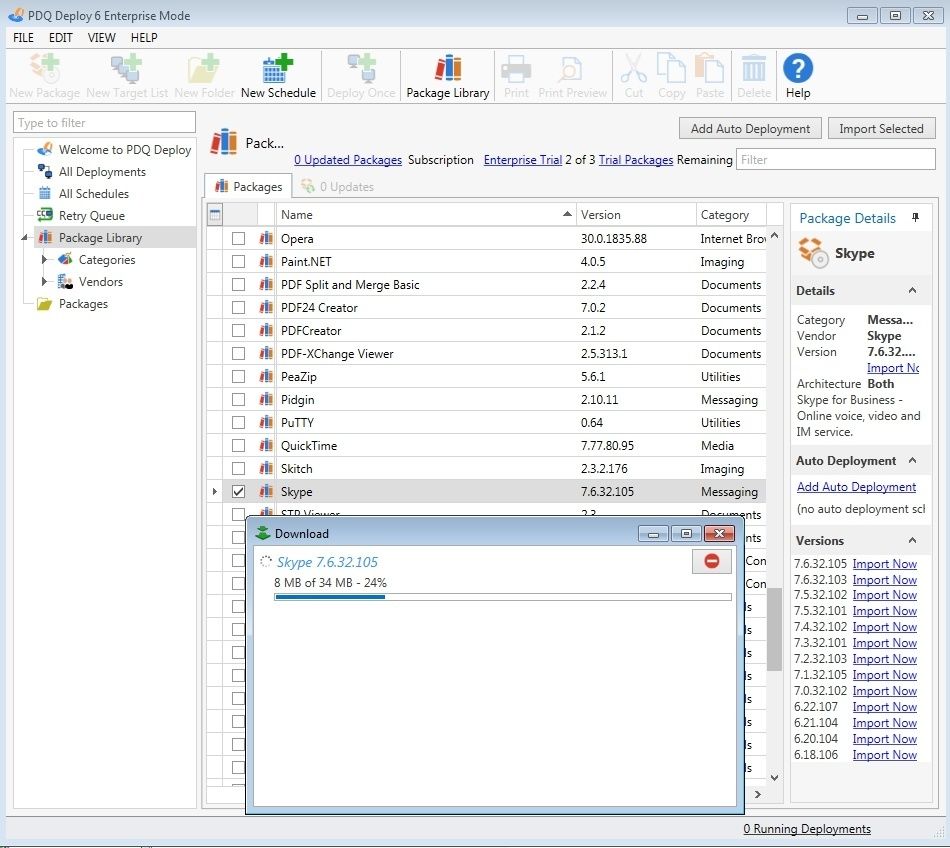
Task: Open Welcome to PDQ Deploy item
Action: click(x=124, y=149)
